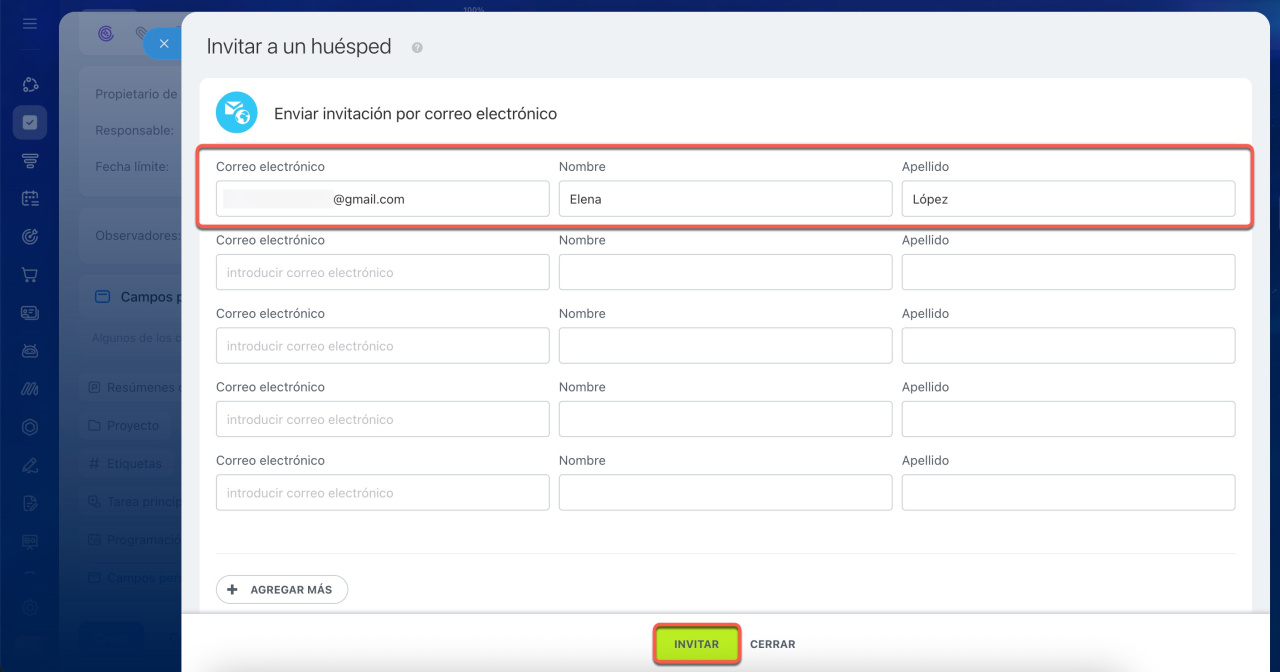Click Enviar invitación por correo electrónico heading
The height and width of the screenshot is (672, 1280).
[x=415, y=114]
